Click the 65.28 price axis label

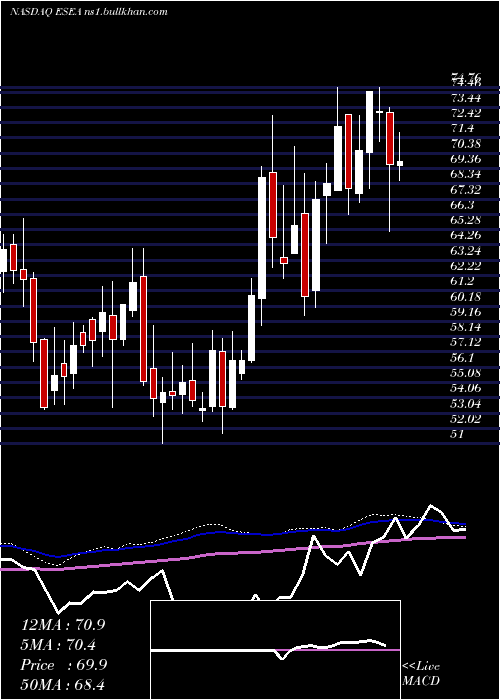point(466,220)
